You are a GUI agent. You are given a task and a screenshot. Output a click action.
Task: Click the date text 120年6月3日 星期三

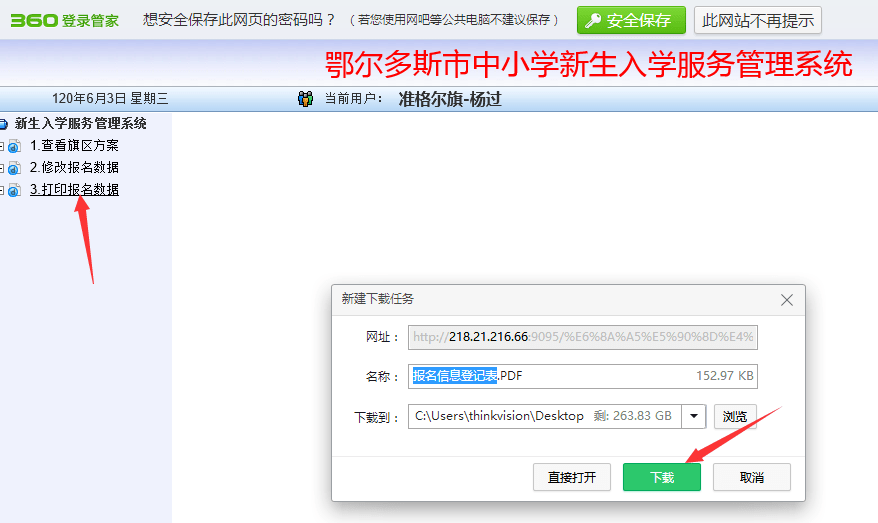pos(110,99)
